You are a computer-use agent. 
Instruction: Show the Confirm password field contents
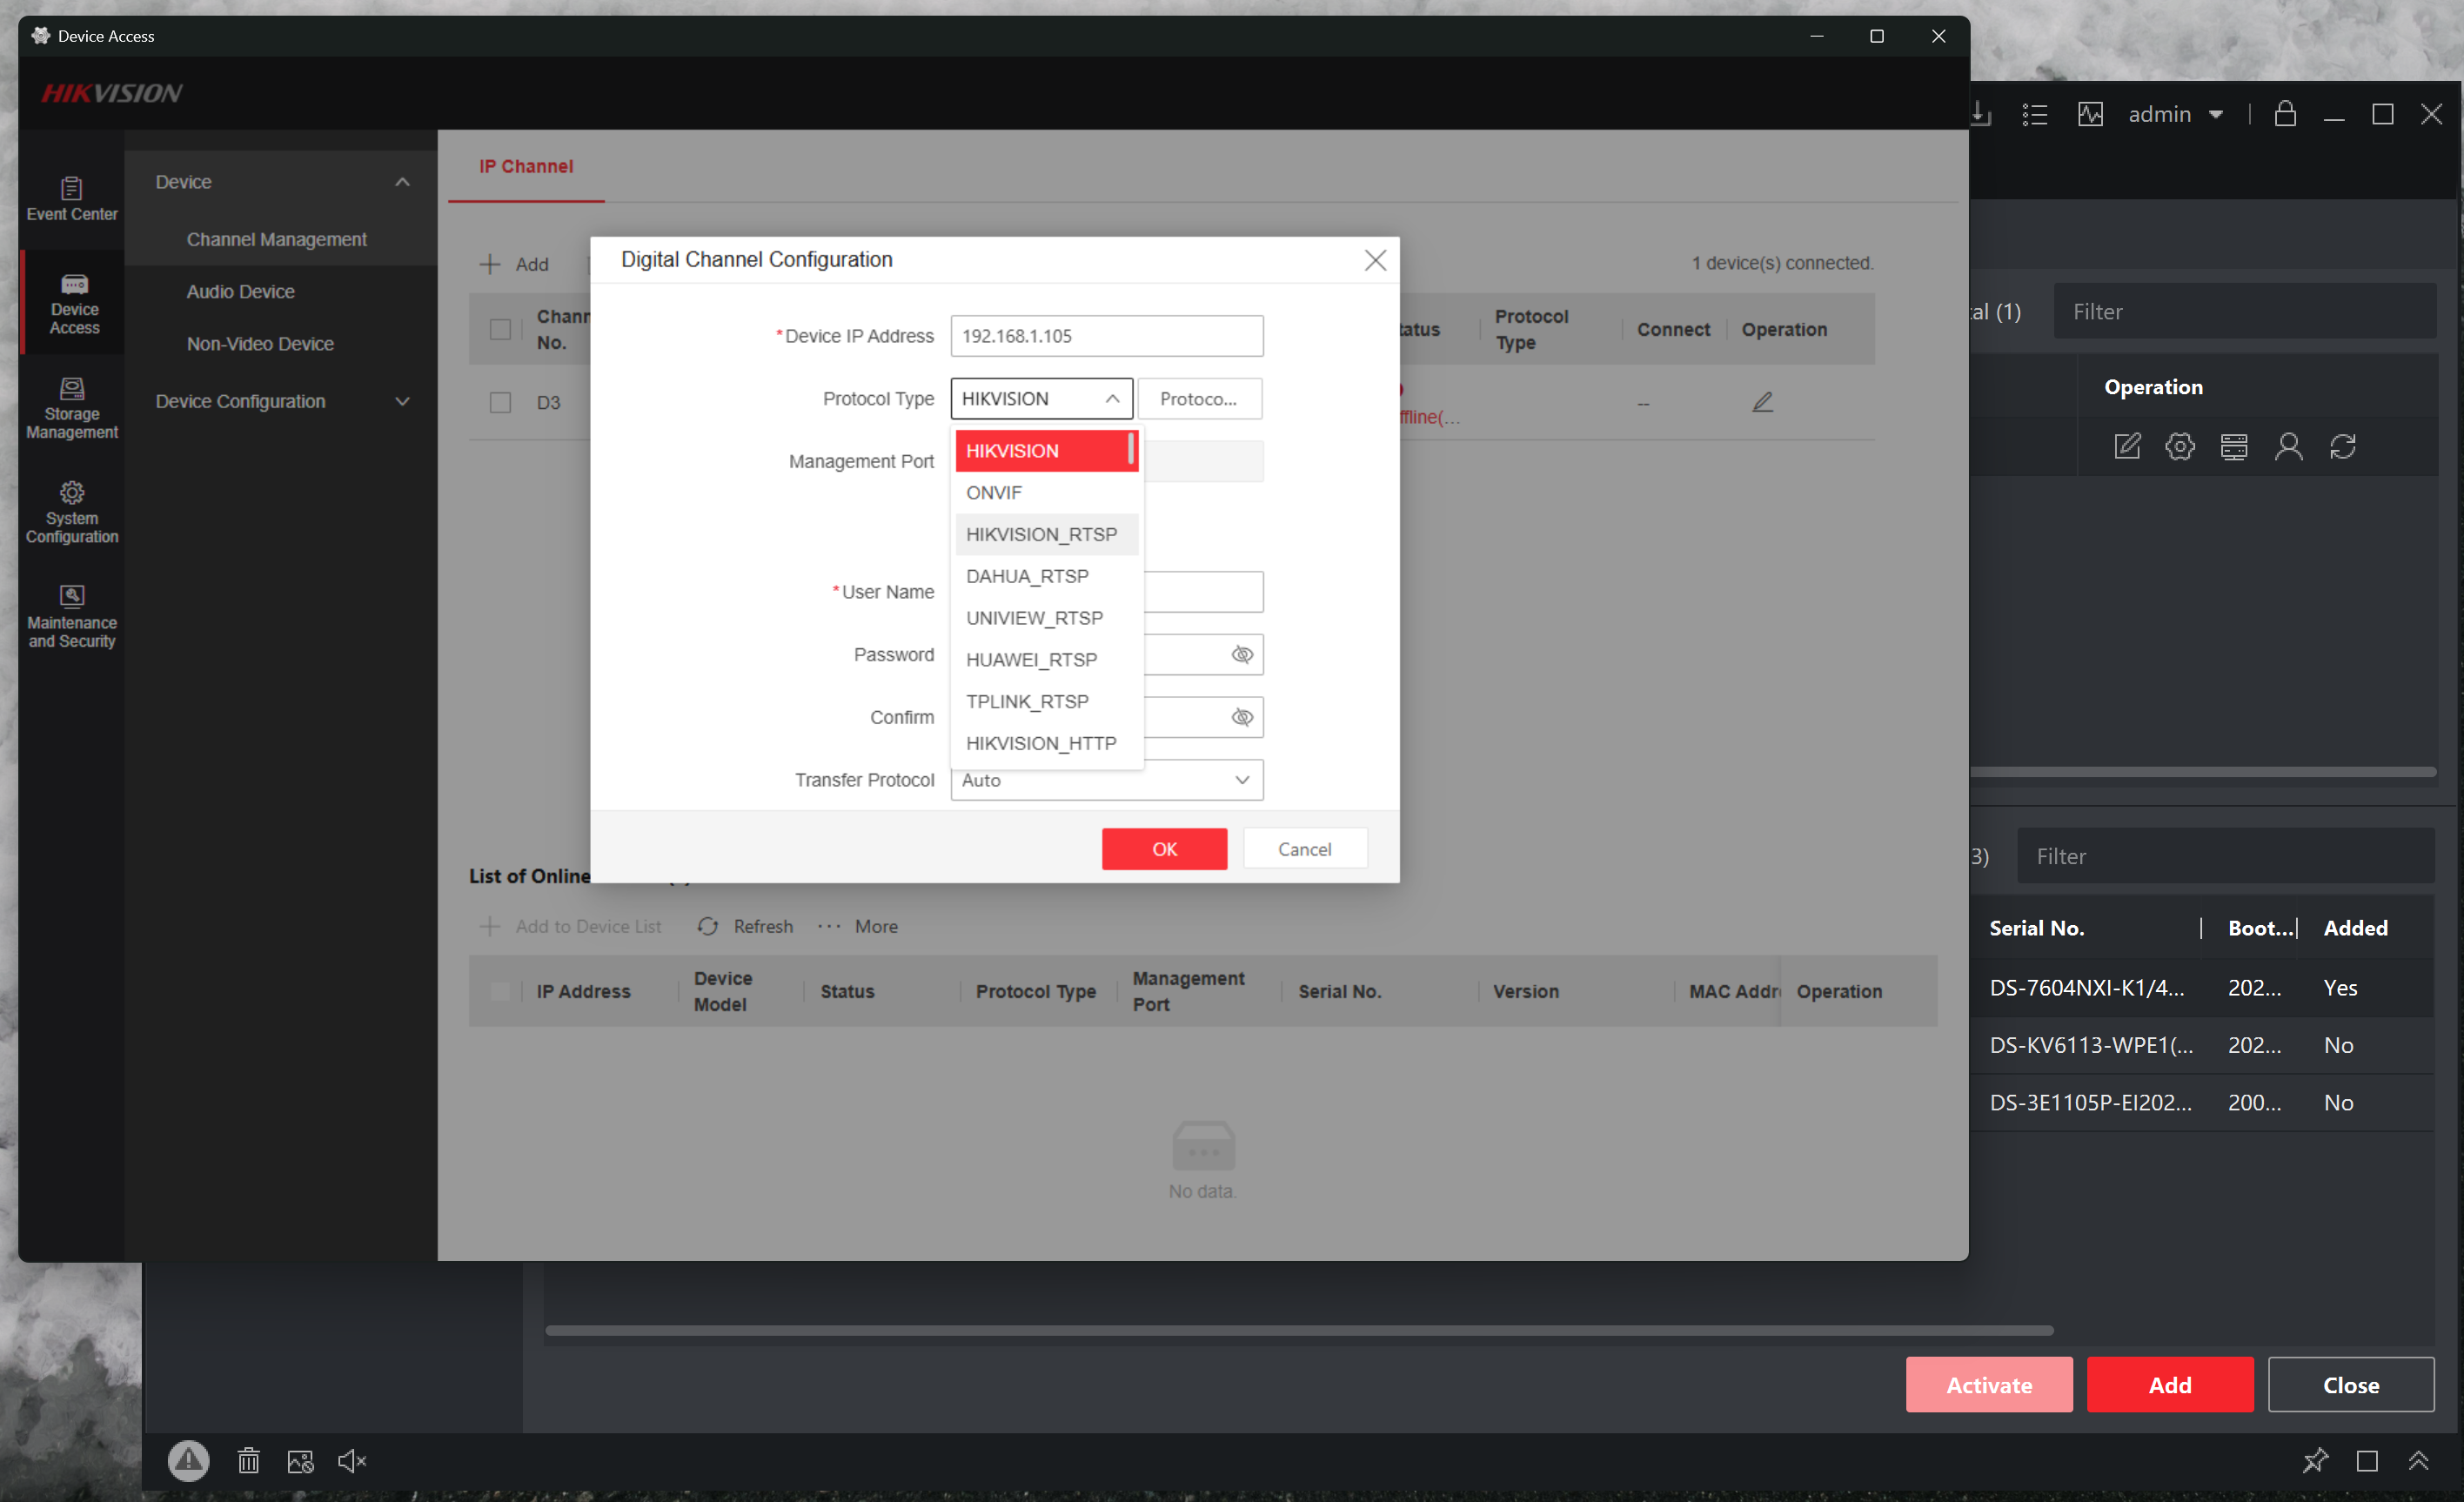click(1241, 717)
